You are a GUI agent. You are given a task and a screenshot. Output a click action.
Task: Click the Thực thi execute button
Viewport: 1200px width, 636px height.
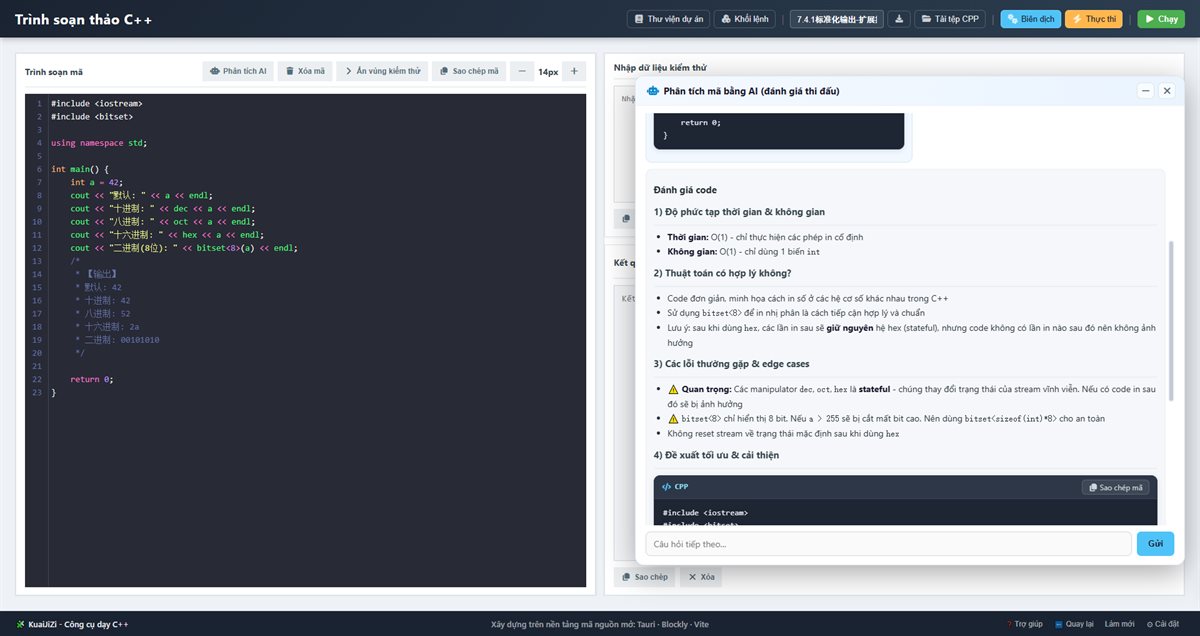point(1093,19)
